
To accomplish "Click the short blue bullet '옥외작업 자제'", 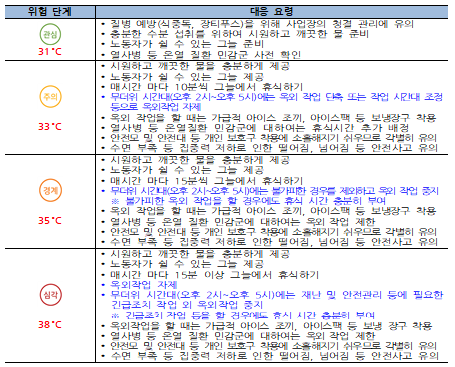I will [144, 285].
